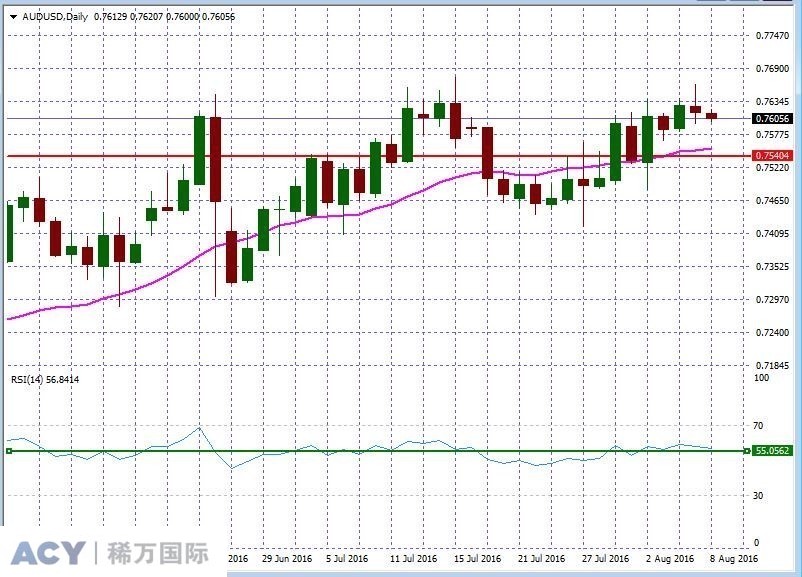
Task: Select the 0.75775 price axis label
Action: (x=772, y=135)
